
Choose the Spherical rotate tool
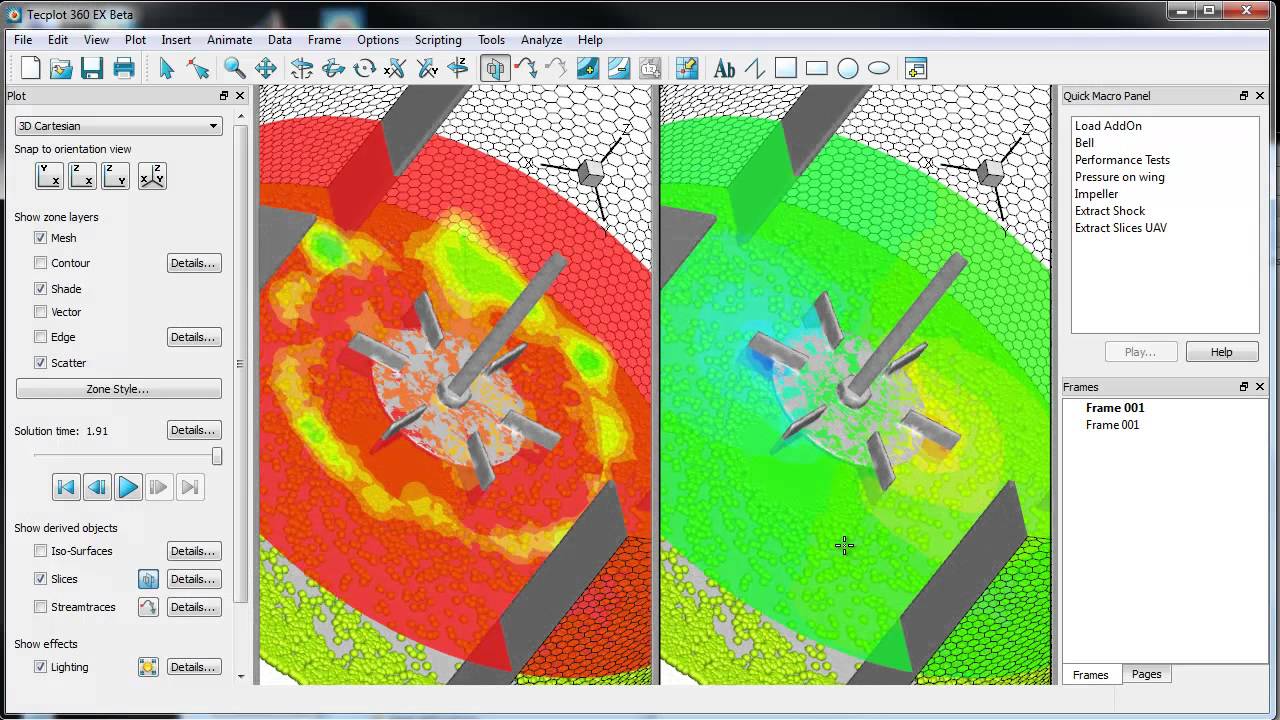point(302,68)
